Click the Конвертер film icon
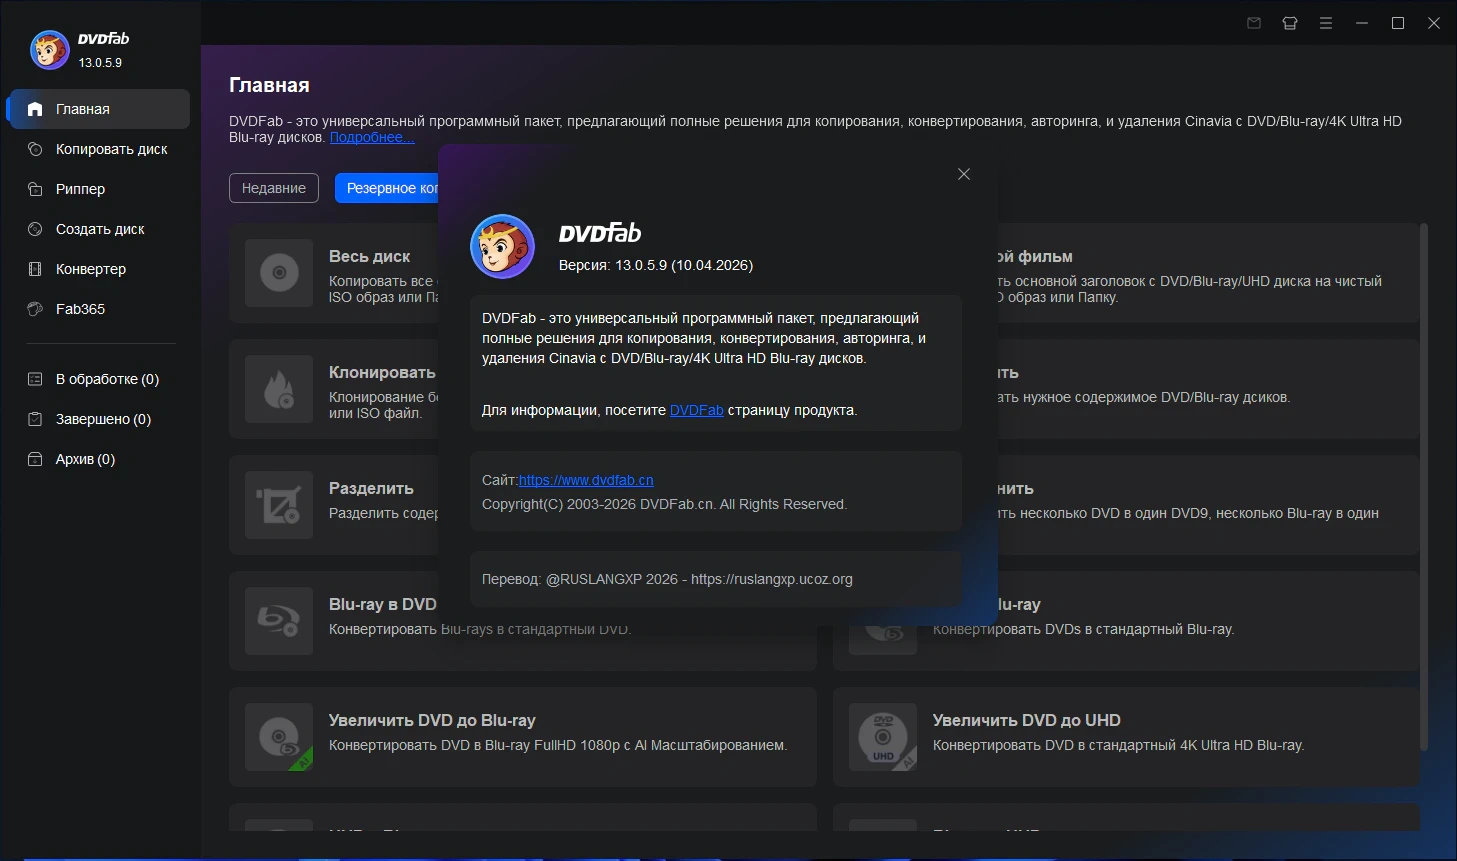The width and height of the screenshot is (1457, 861). tap(35, 269)
